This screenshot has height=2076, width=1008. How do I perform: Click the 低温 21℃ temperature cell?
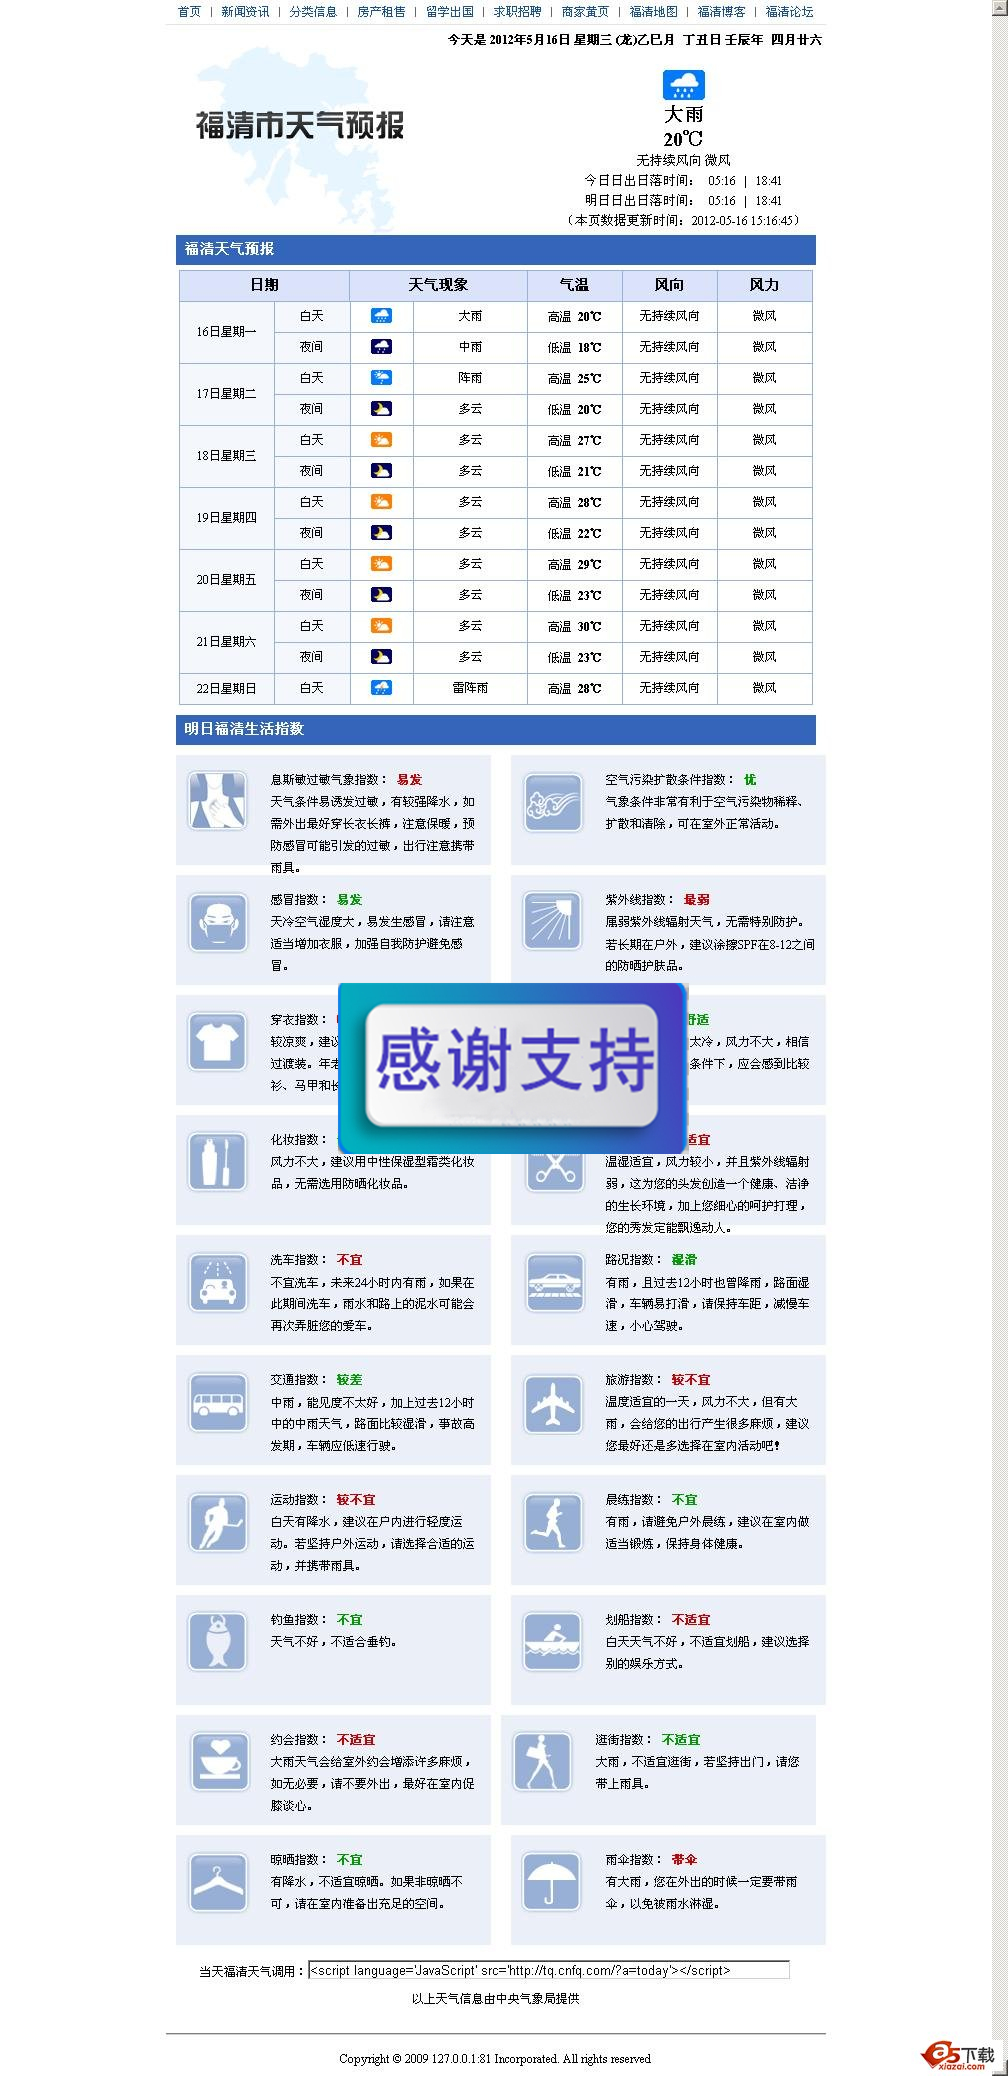(574, 471)
